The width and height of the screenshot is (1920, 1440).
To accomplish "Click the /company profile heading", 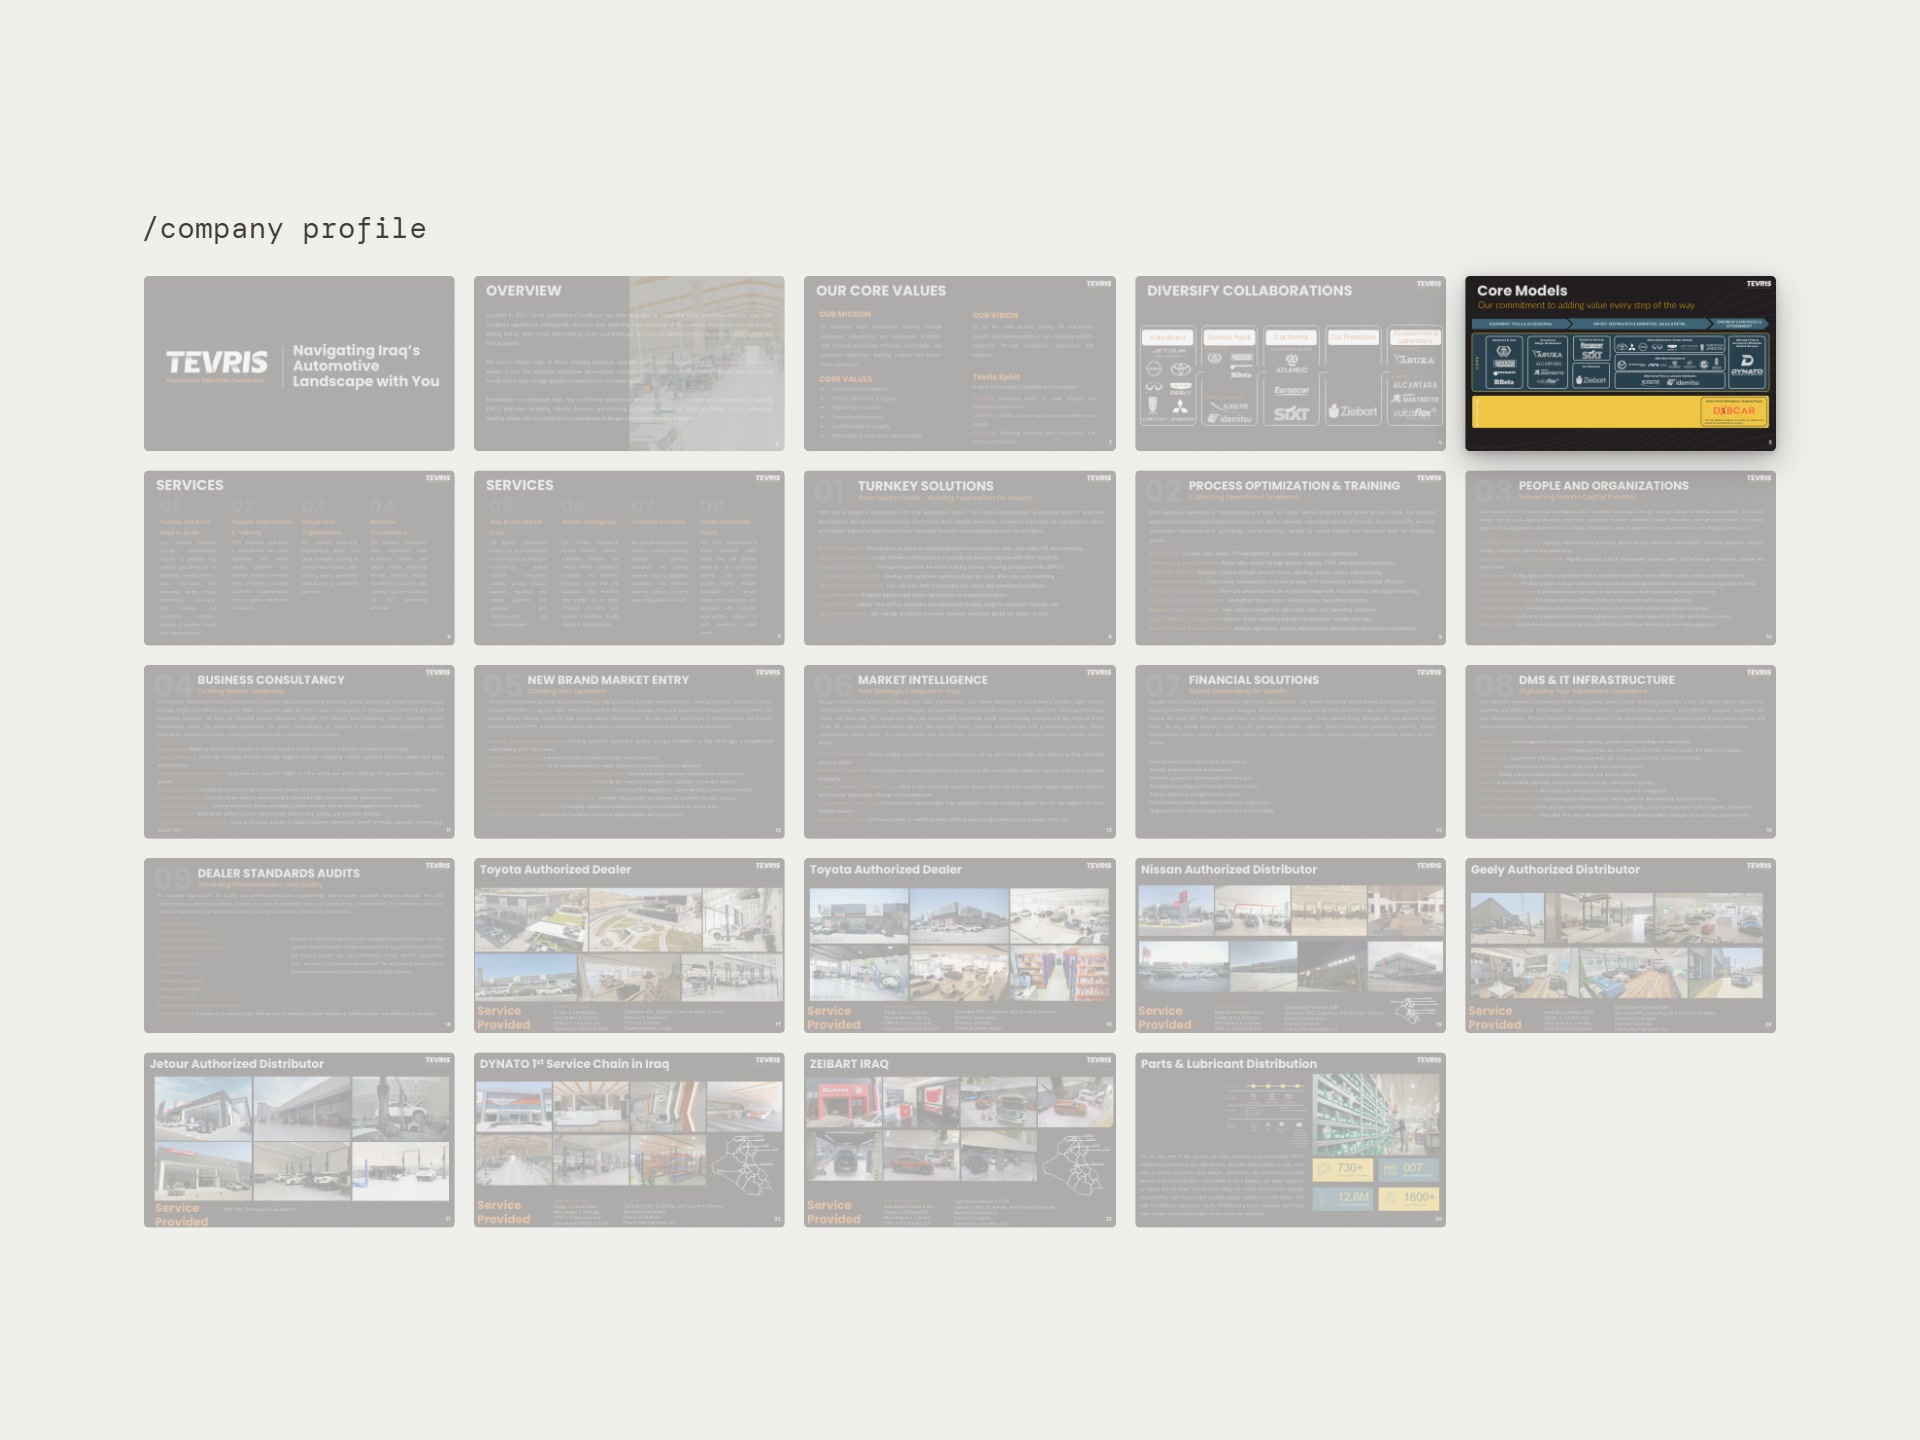I will (285, 229).
